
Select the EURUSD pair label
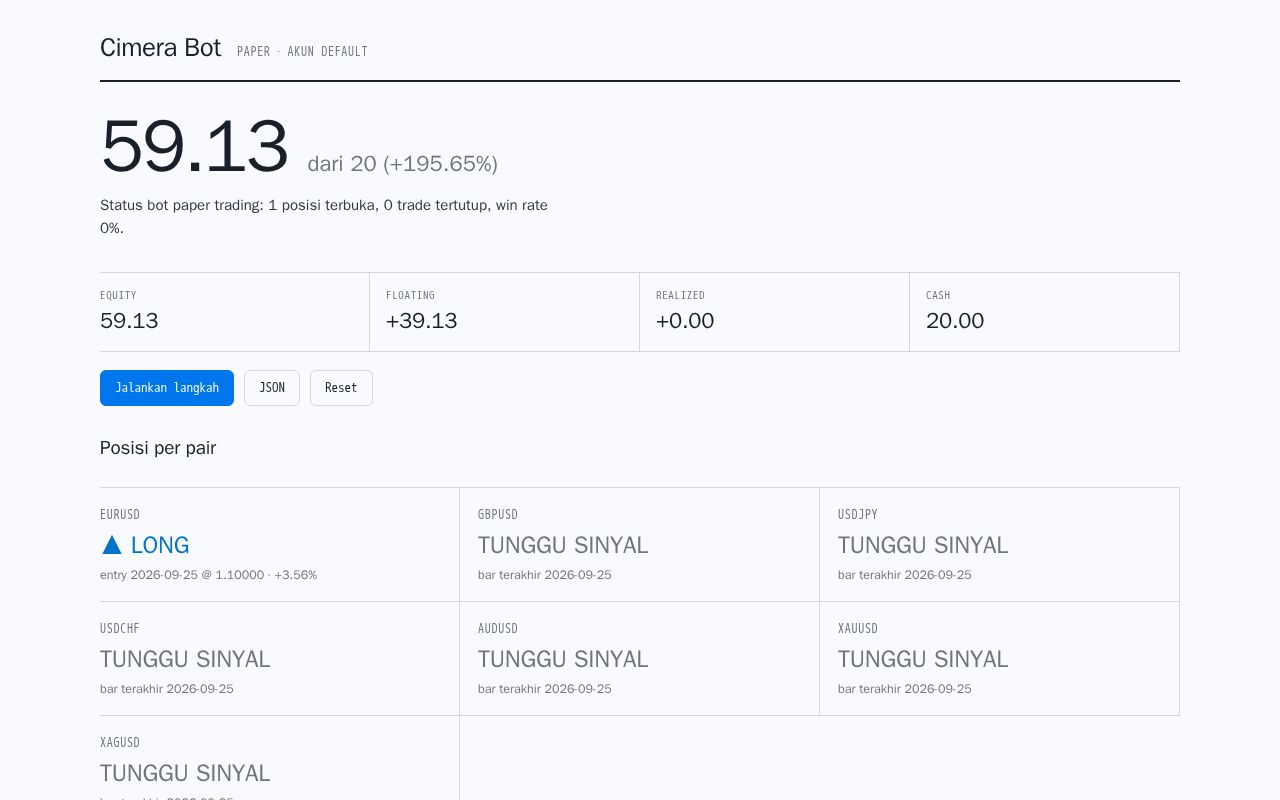point(120,514)
